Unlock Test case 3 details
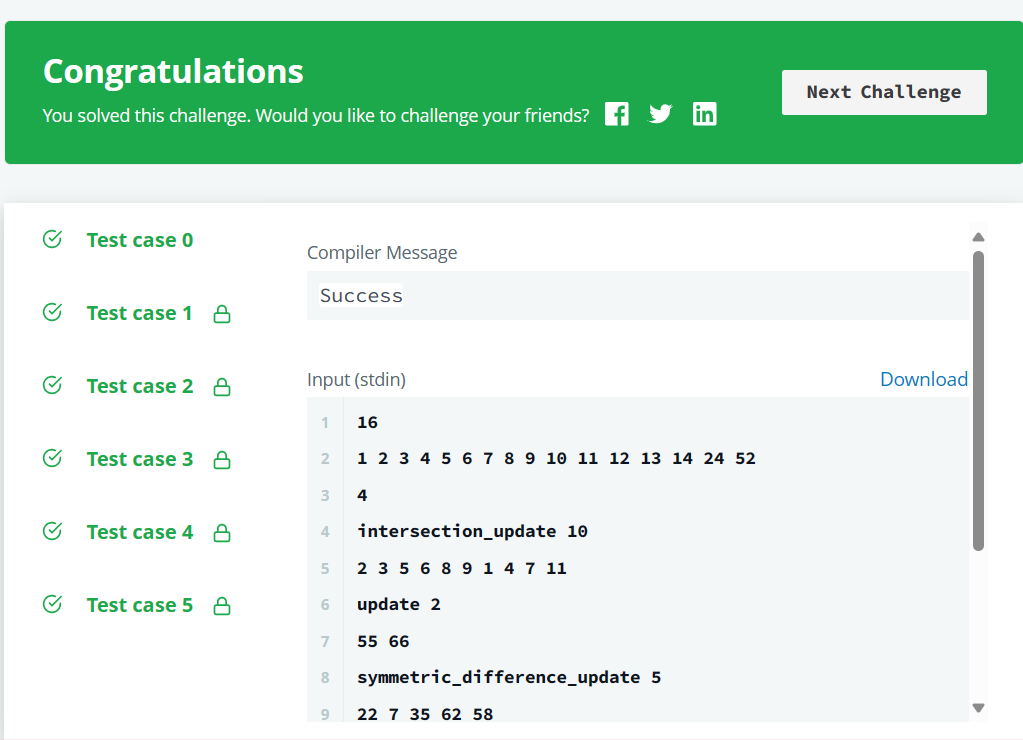Screen dimensions: 1023x740 coord(219,458)
